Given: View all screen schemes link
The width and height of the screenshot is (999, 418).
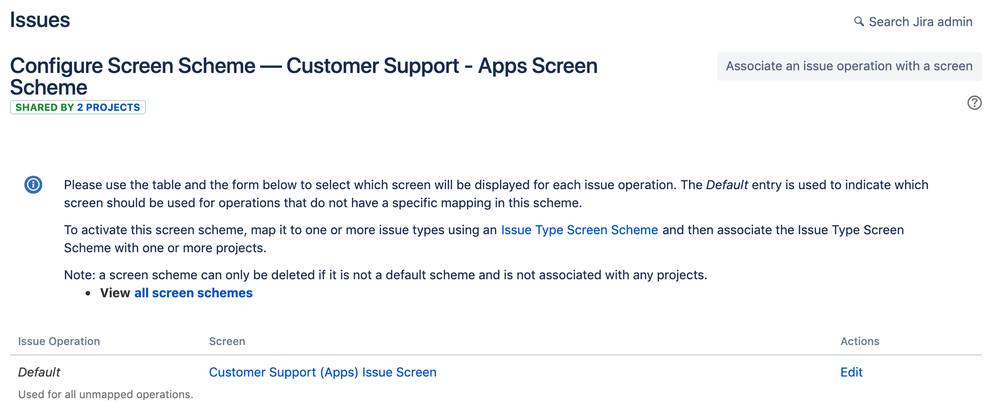Looking at the screenshot, I should click(193, 293).
